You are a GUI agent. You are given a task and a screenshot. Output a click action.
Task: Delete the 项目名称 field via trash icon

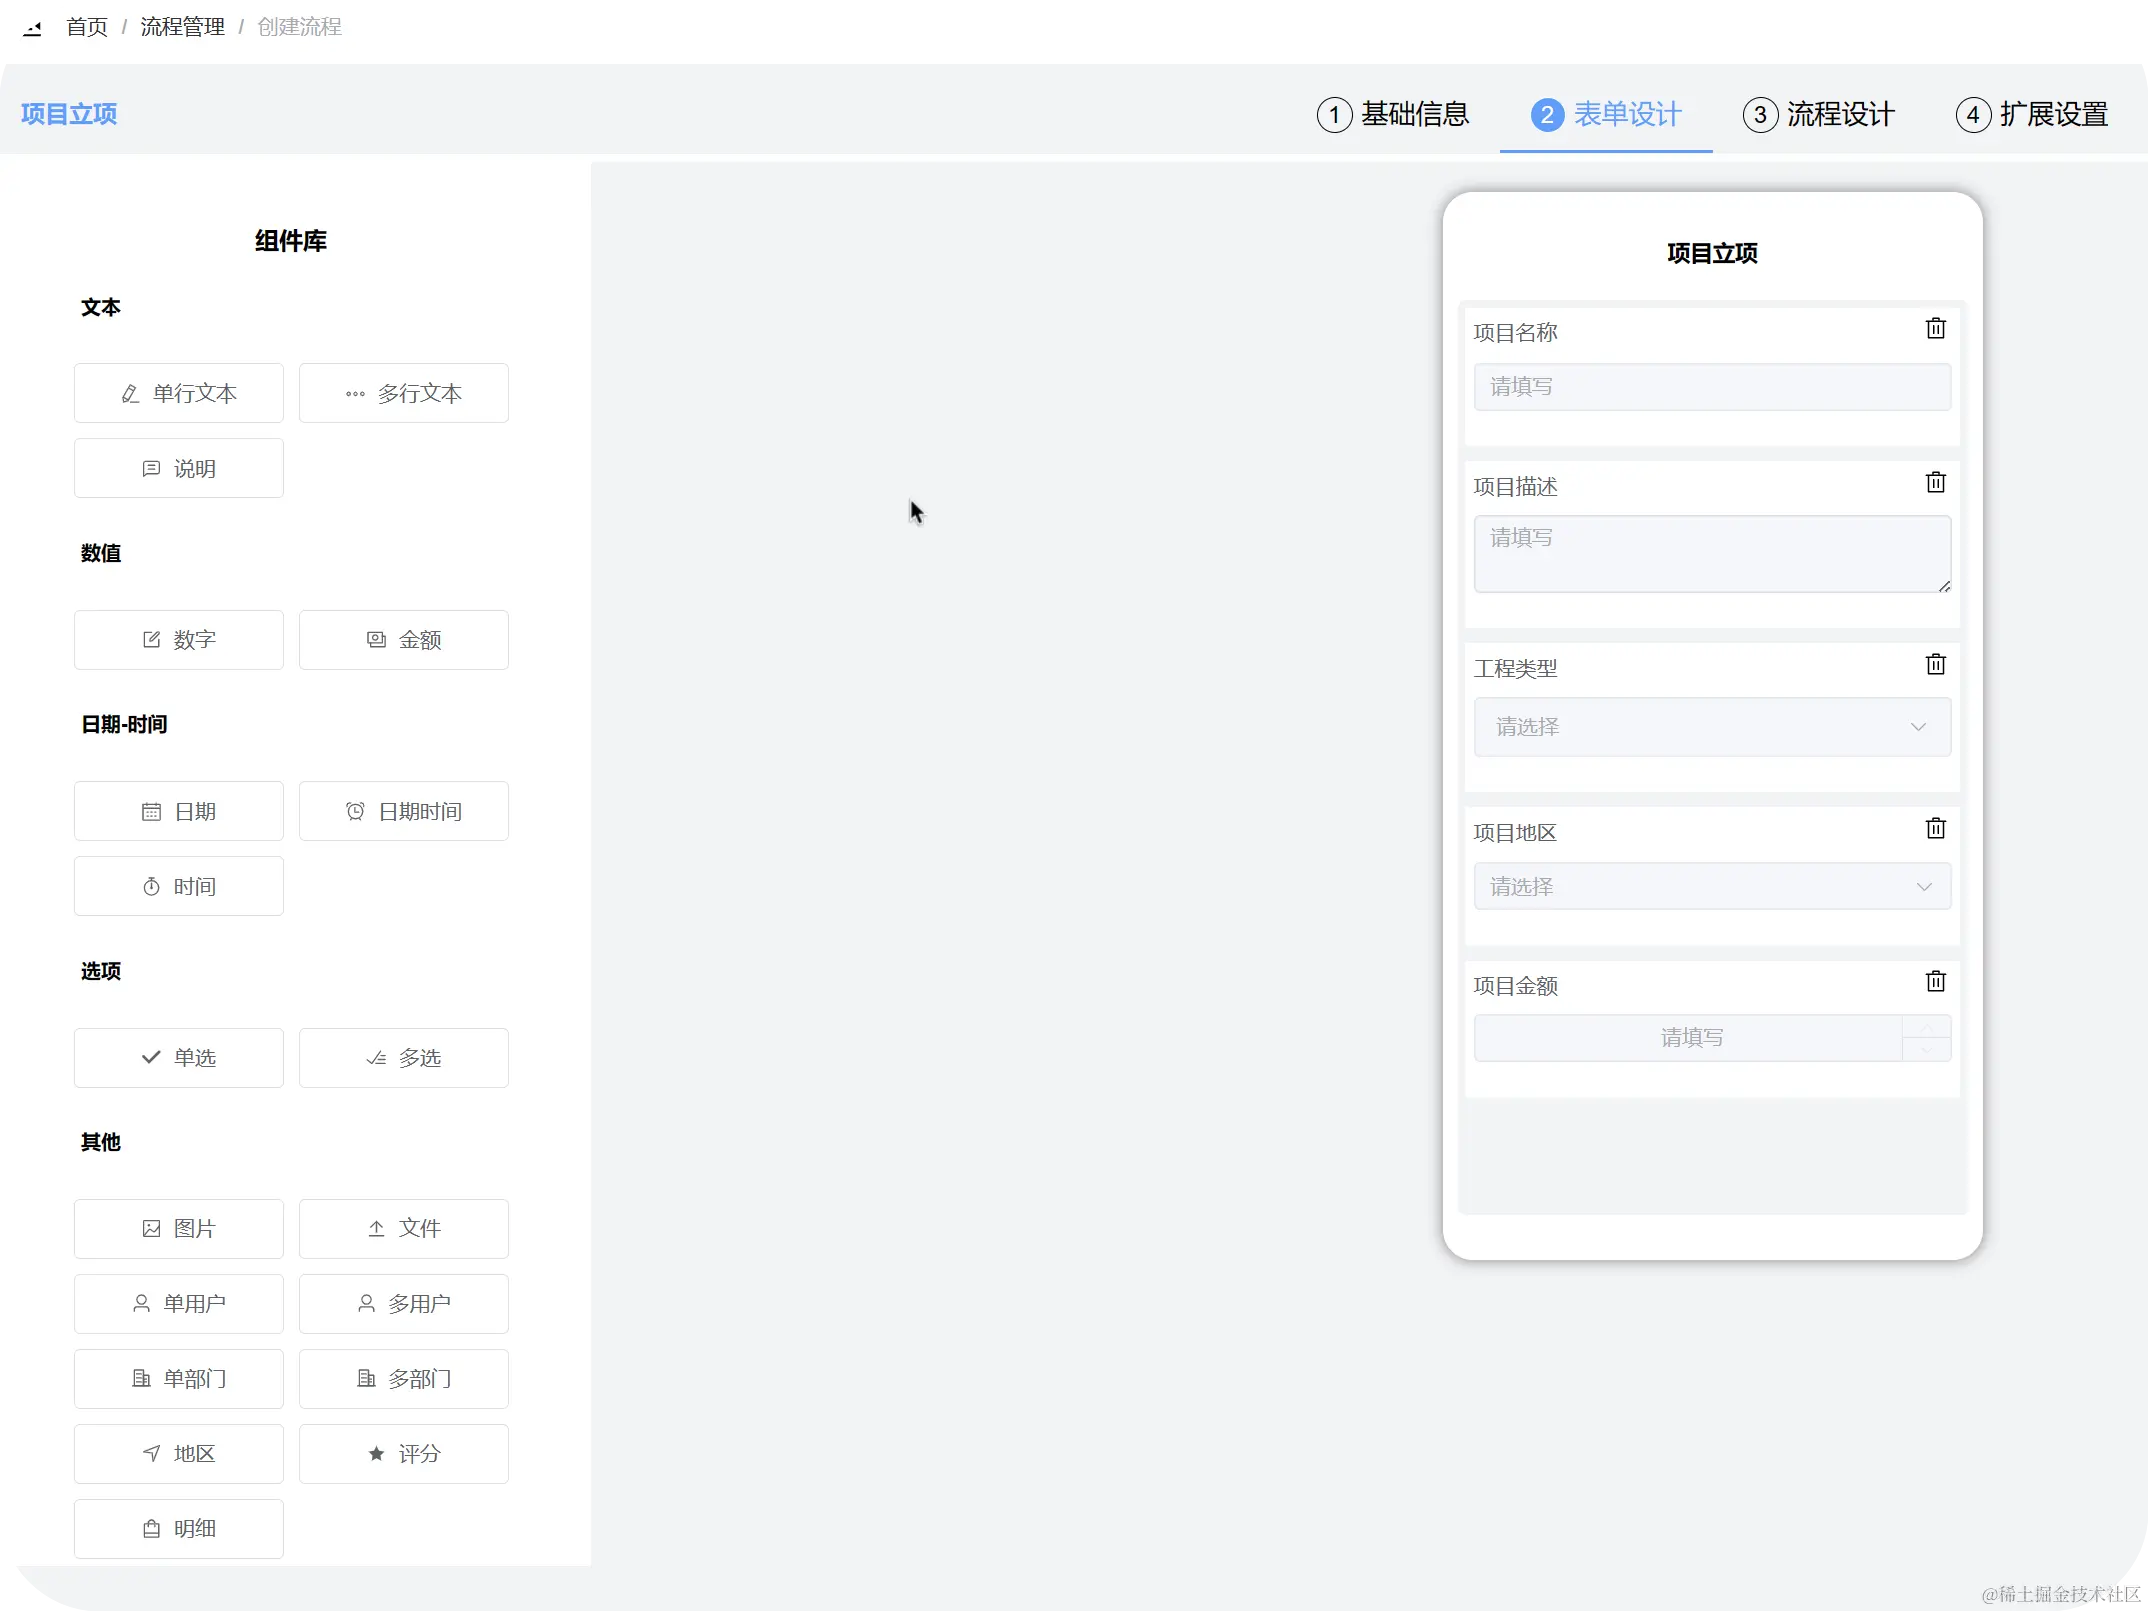1935,328
